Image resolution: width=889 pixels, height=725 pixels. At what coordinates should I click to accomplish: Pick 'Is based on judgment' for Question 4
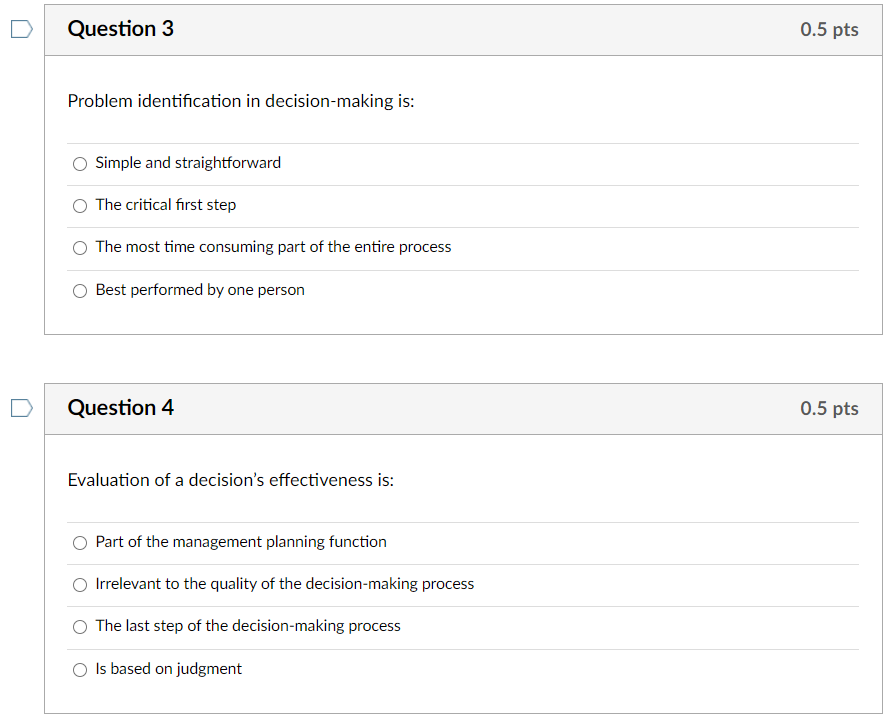[x=79, y=669]
